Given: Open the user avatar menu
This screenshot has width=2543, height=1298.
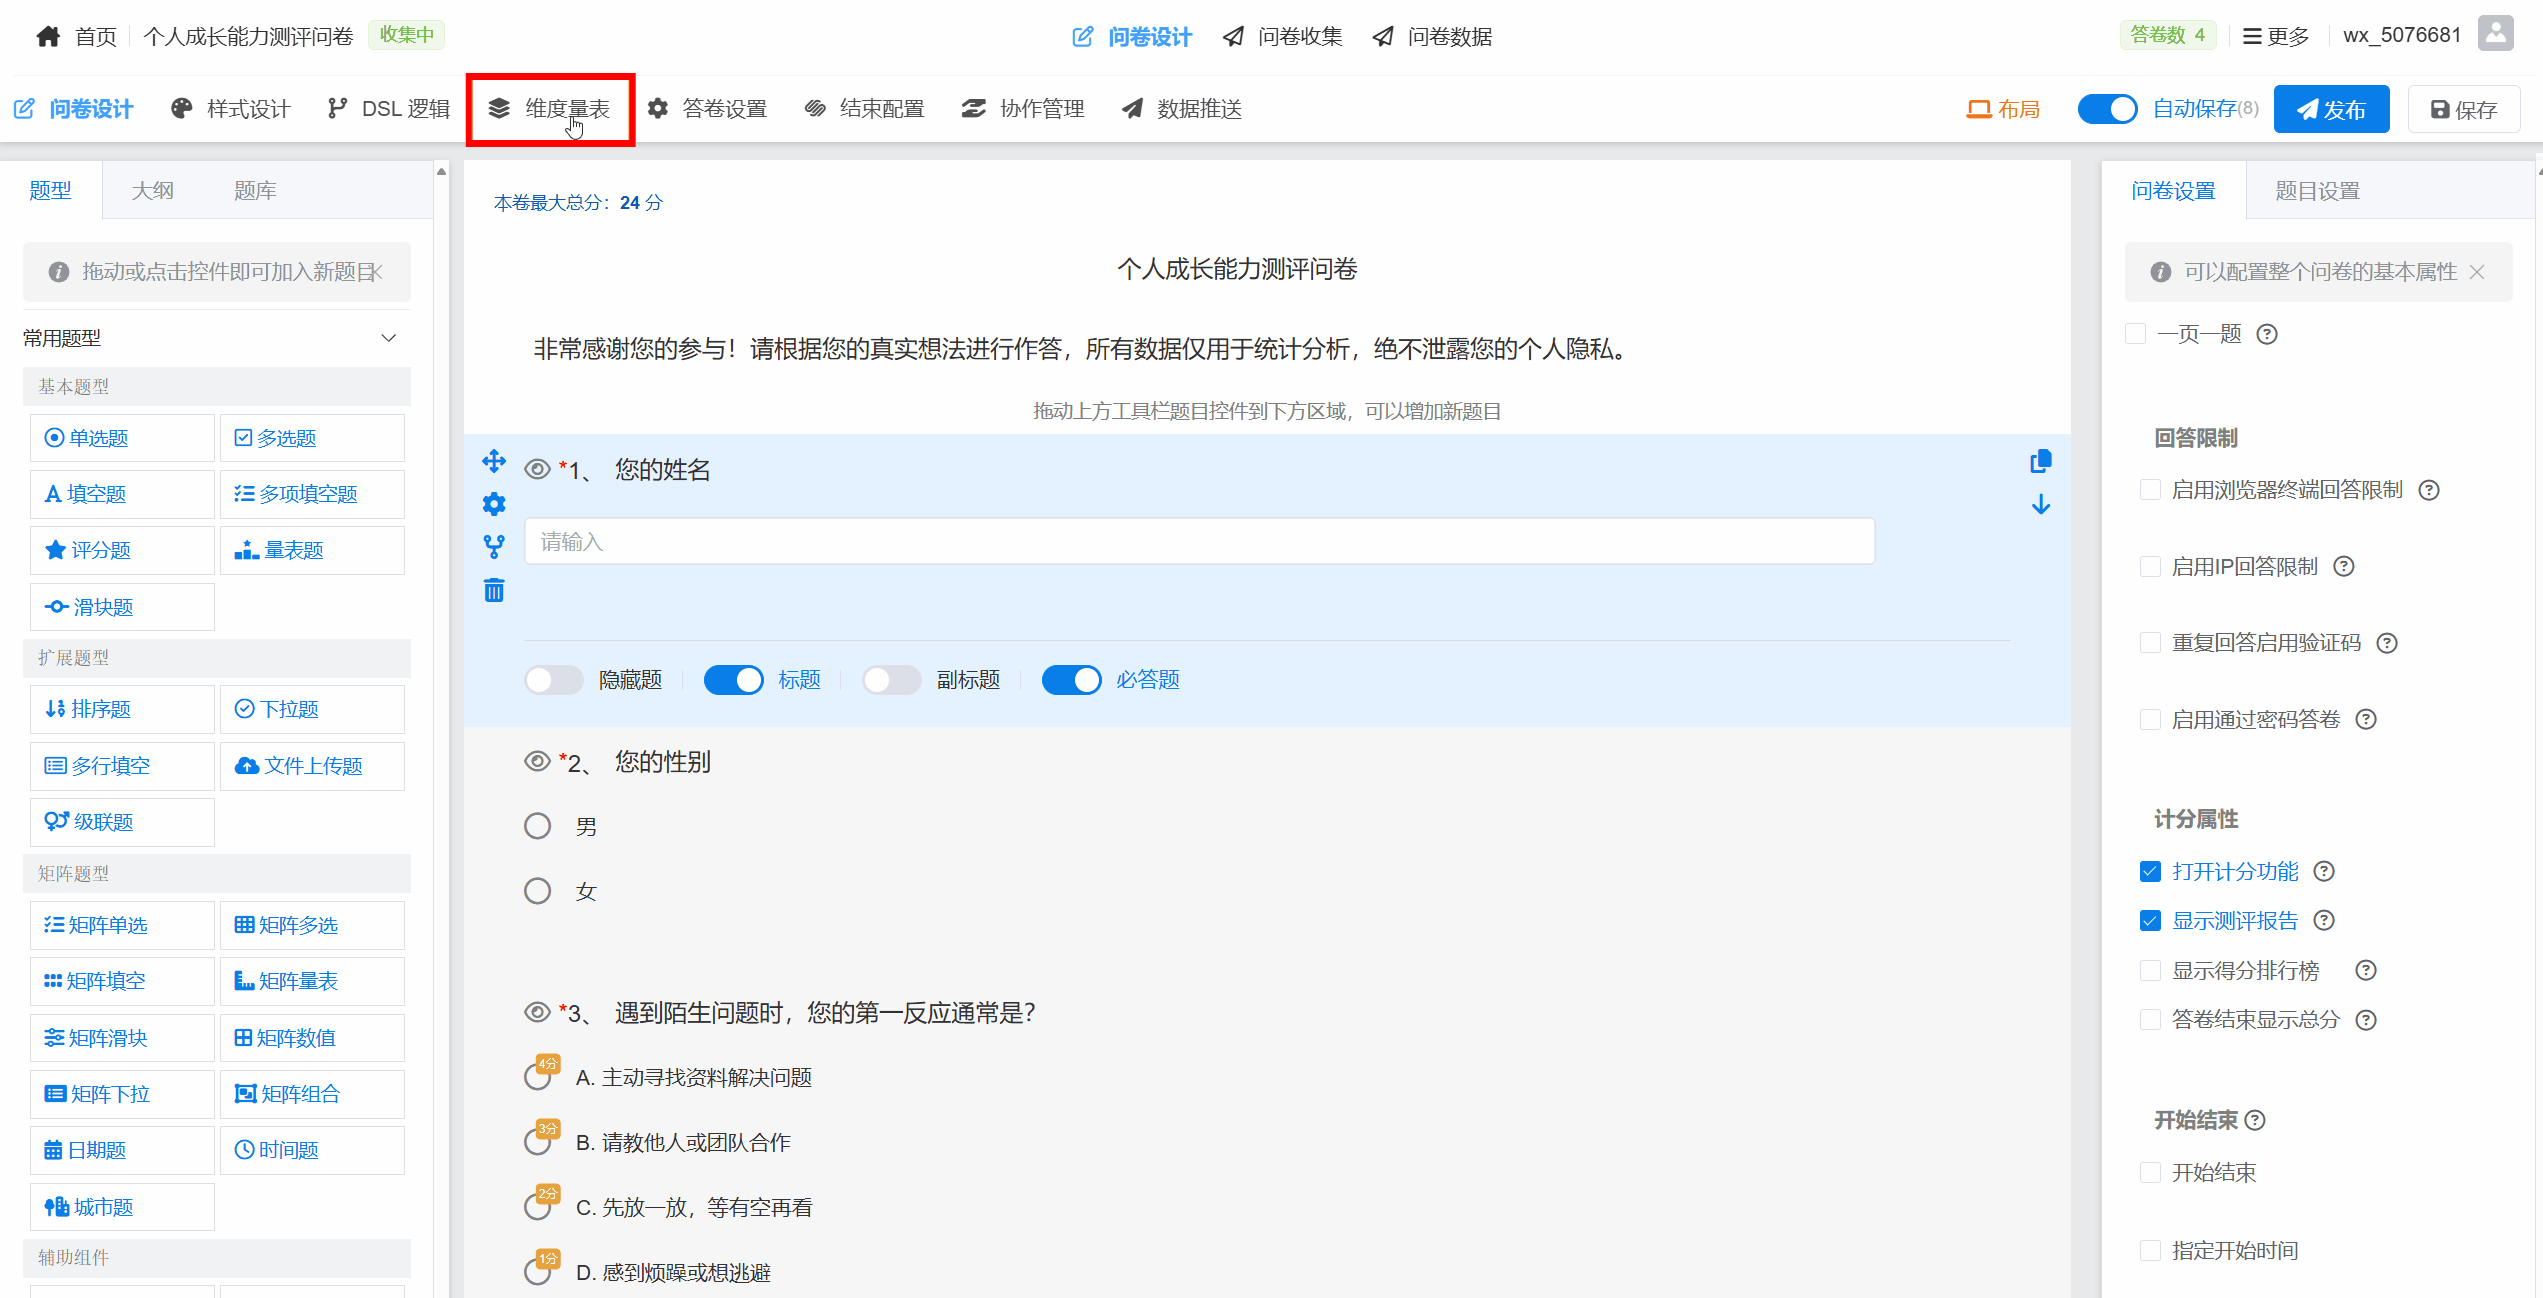Looking at the screenshot, I should pyautogui.click(x=2496, y=35).
